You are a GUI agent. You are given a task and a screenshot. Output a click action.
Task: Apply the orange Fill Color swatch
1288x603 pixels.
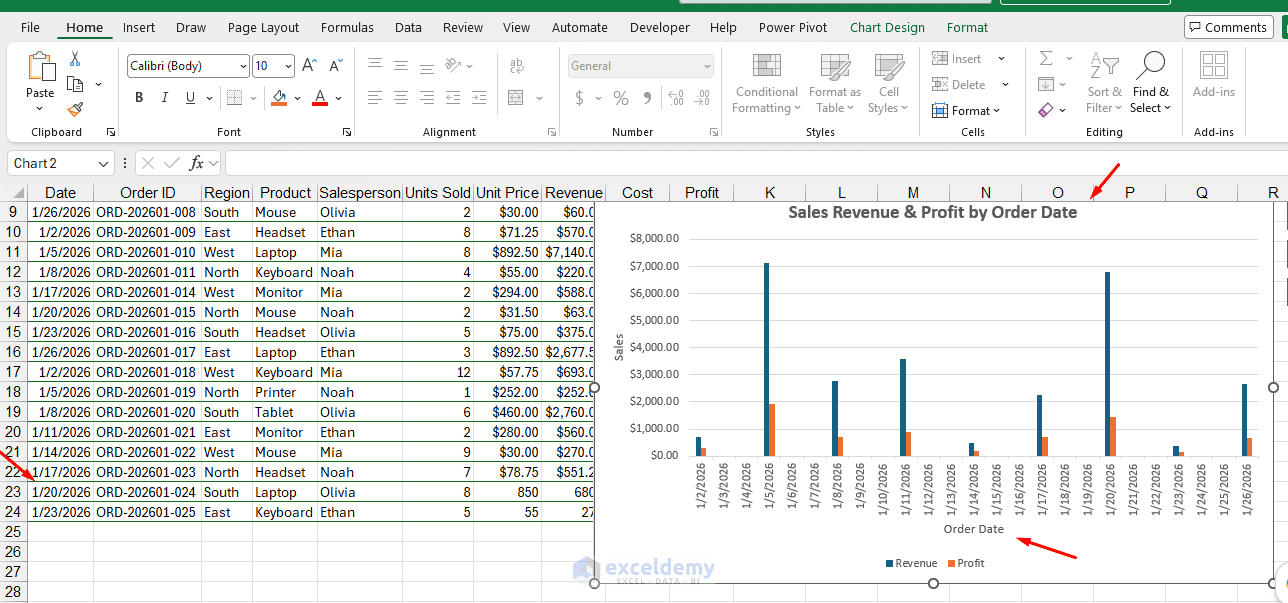pos(279,98)
